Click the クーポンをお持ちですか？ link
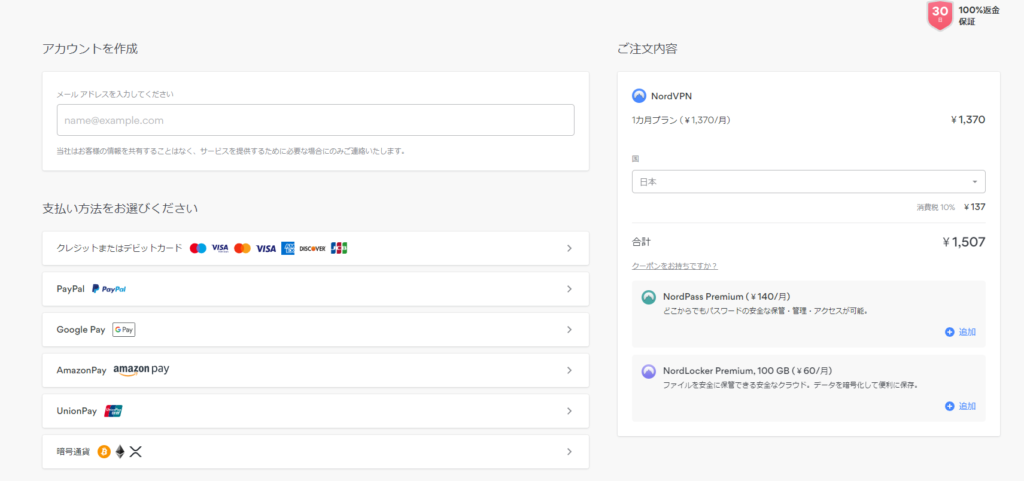 (x=674, y=266)
